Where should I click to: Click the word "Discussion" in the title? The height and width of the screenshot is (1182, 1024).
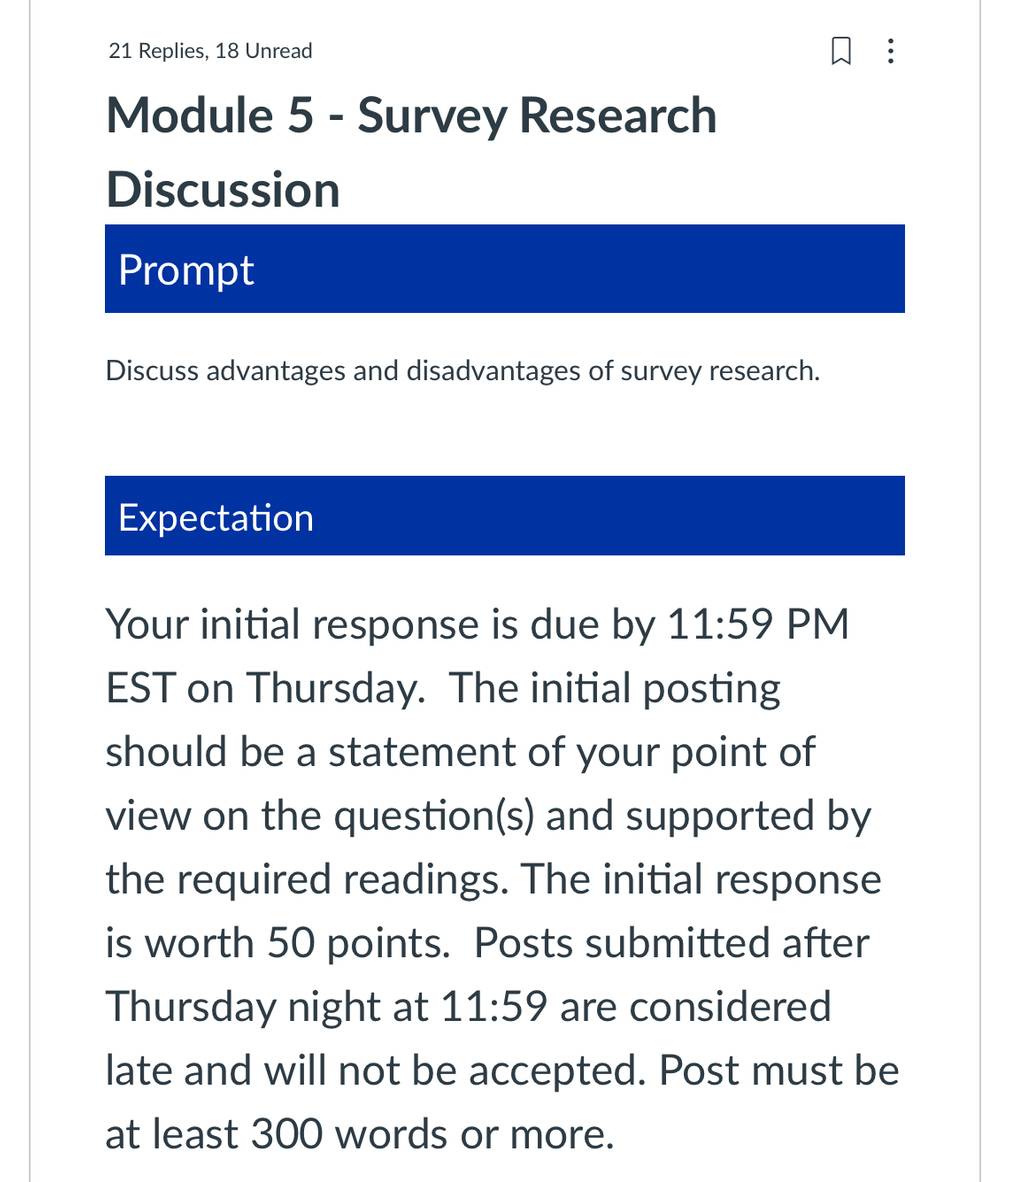pos(223,189)
